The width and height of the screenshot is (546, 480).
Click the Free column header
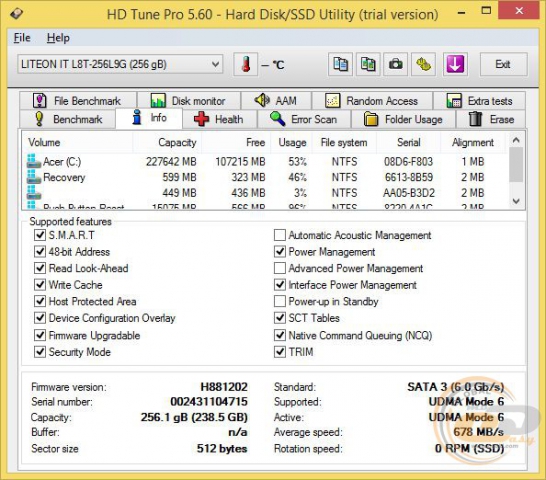[236, 142]
